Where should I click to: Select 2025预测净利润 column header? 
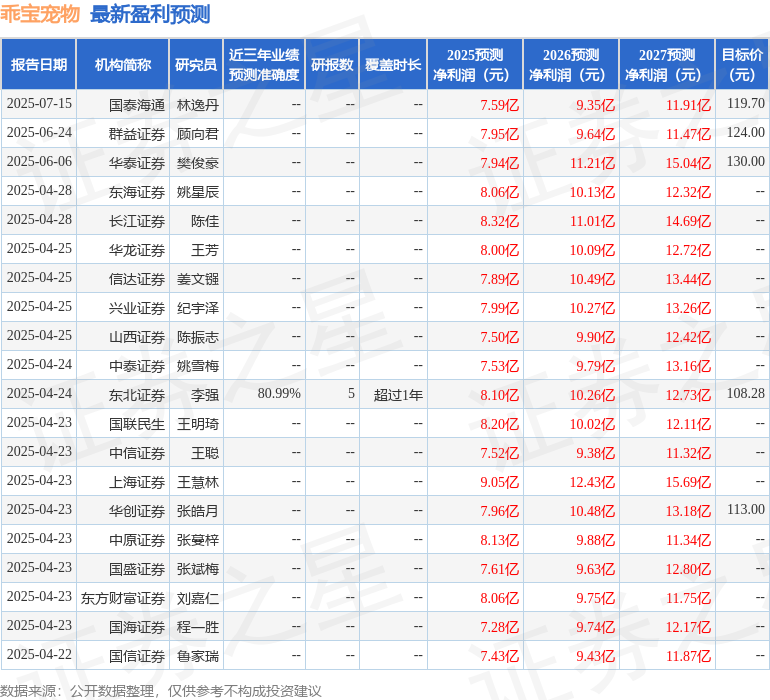pyautogui.click(x=475, y=65)
